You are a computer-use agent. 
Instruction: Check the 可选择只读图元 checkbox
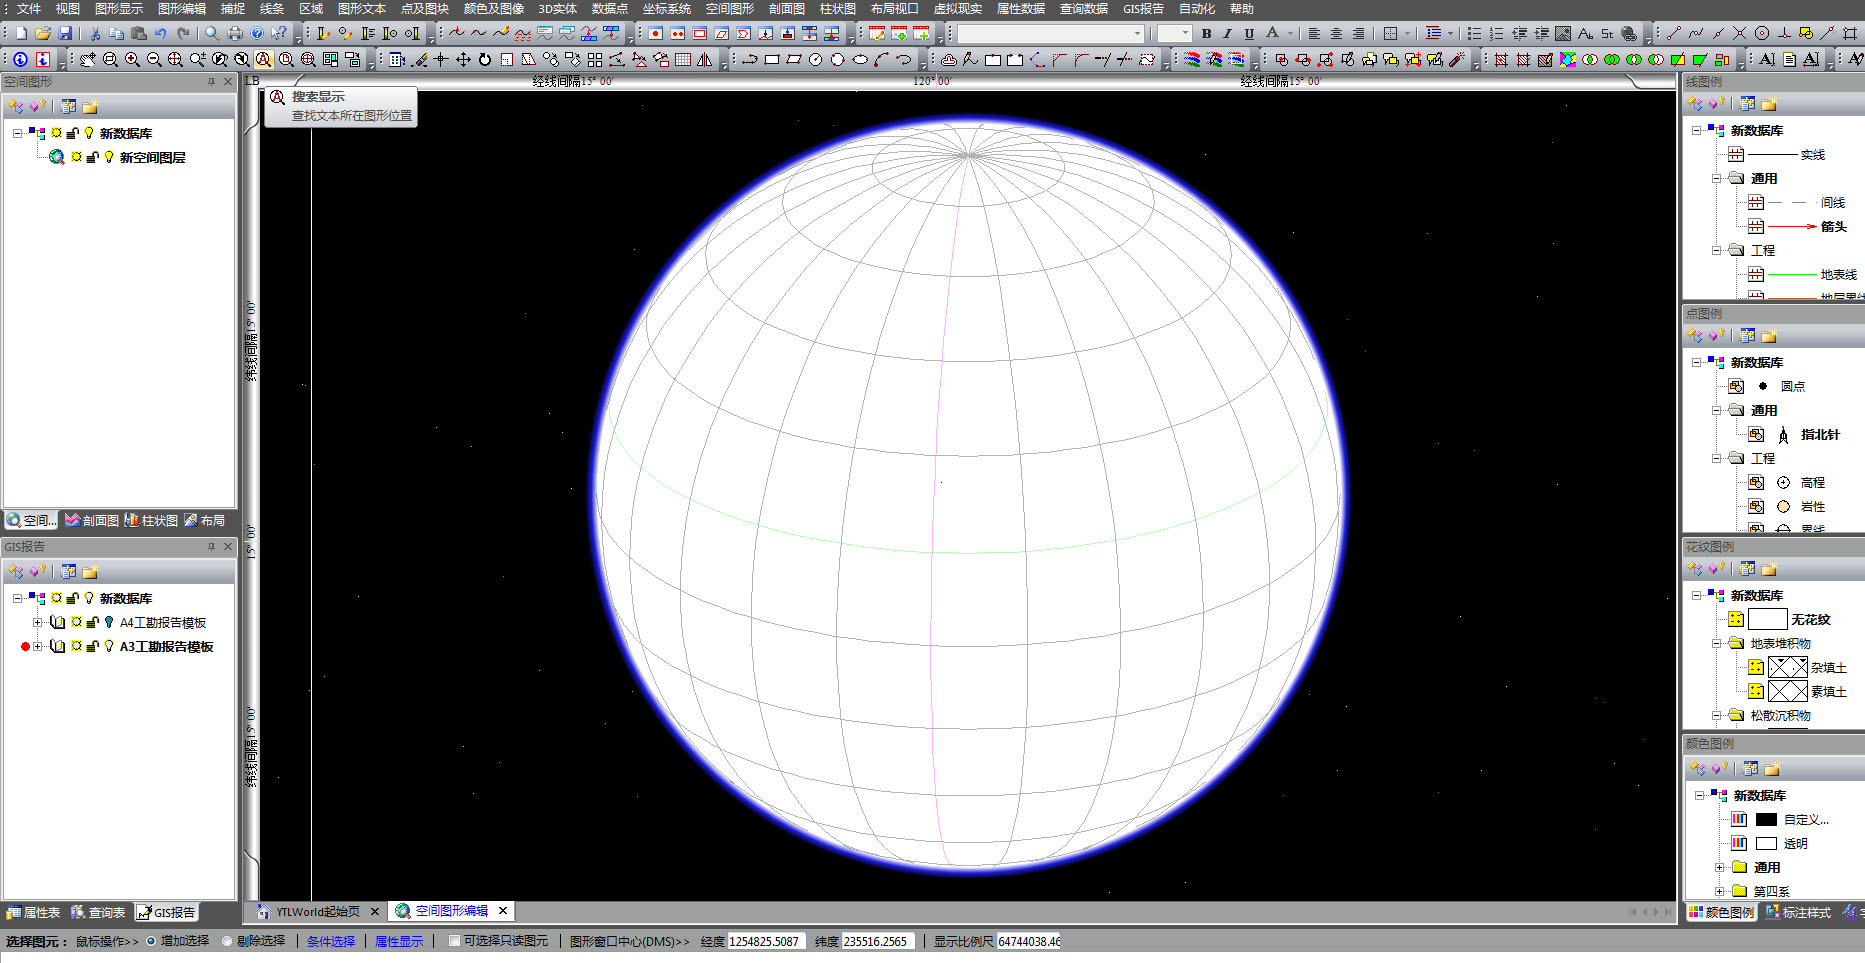(455, 941)
